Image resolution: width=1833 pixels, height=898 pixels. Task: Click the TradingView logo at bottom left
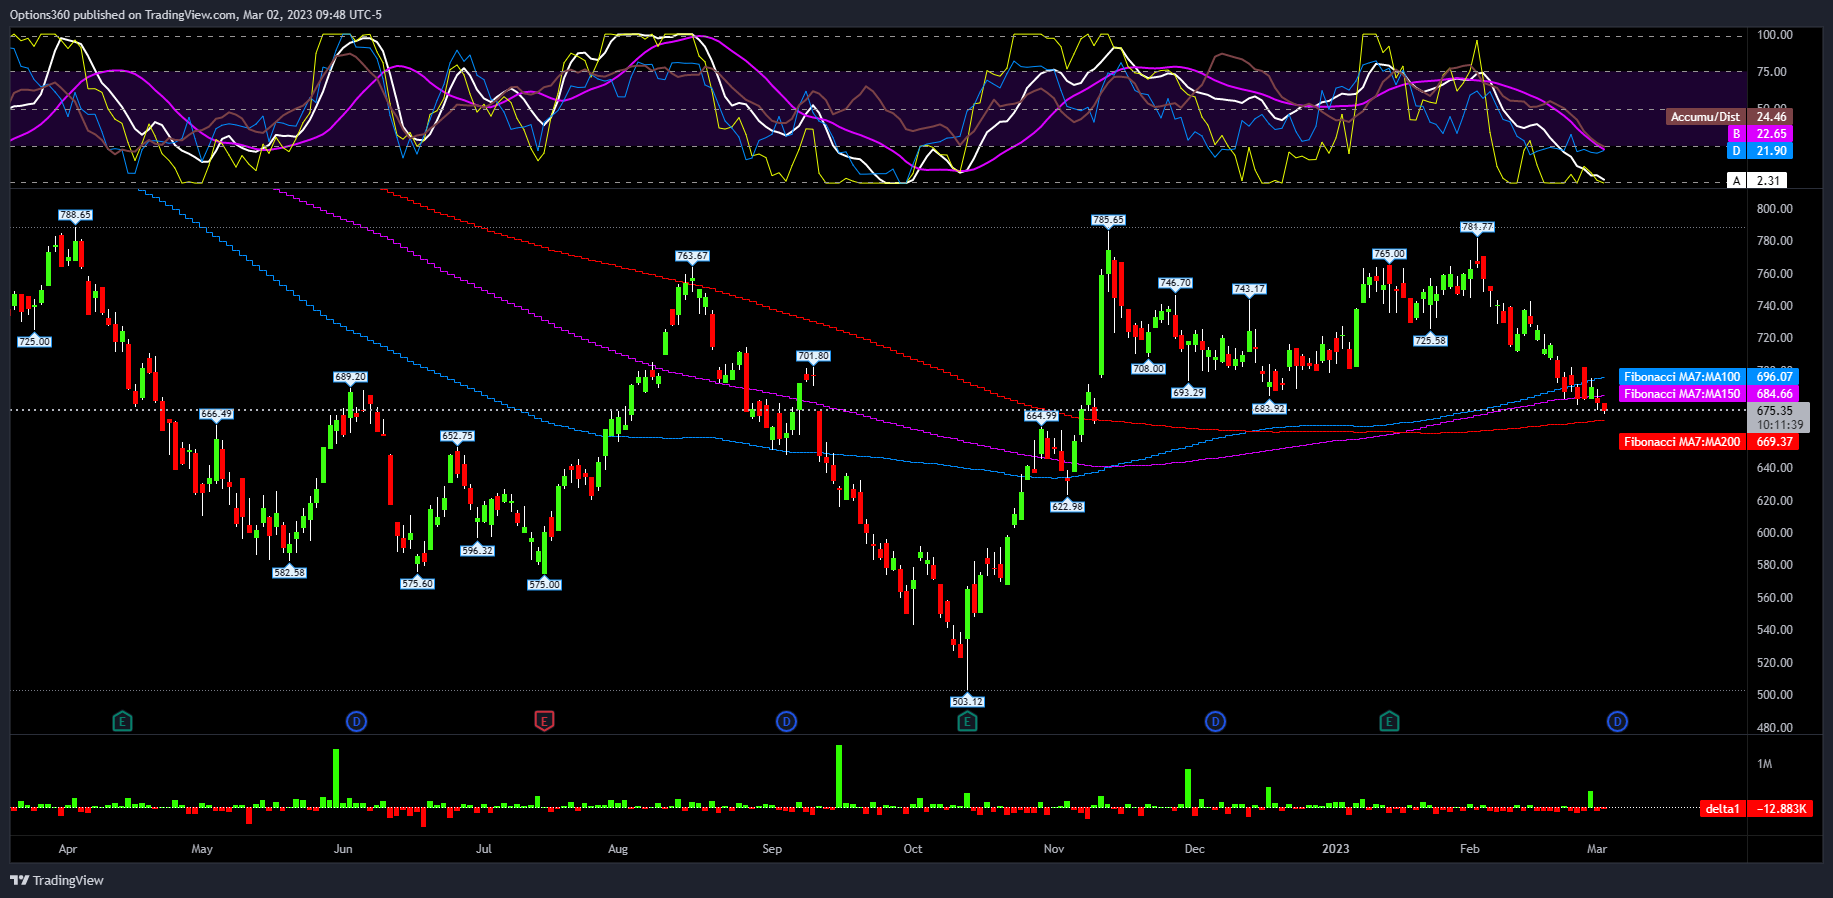57,880
